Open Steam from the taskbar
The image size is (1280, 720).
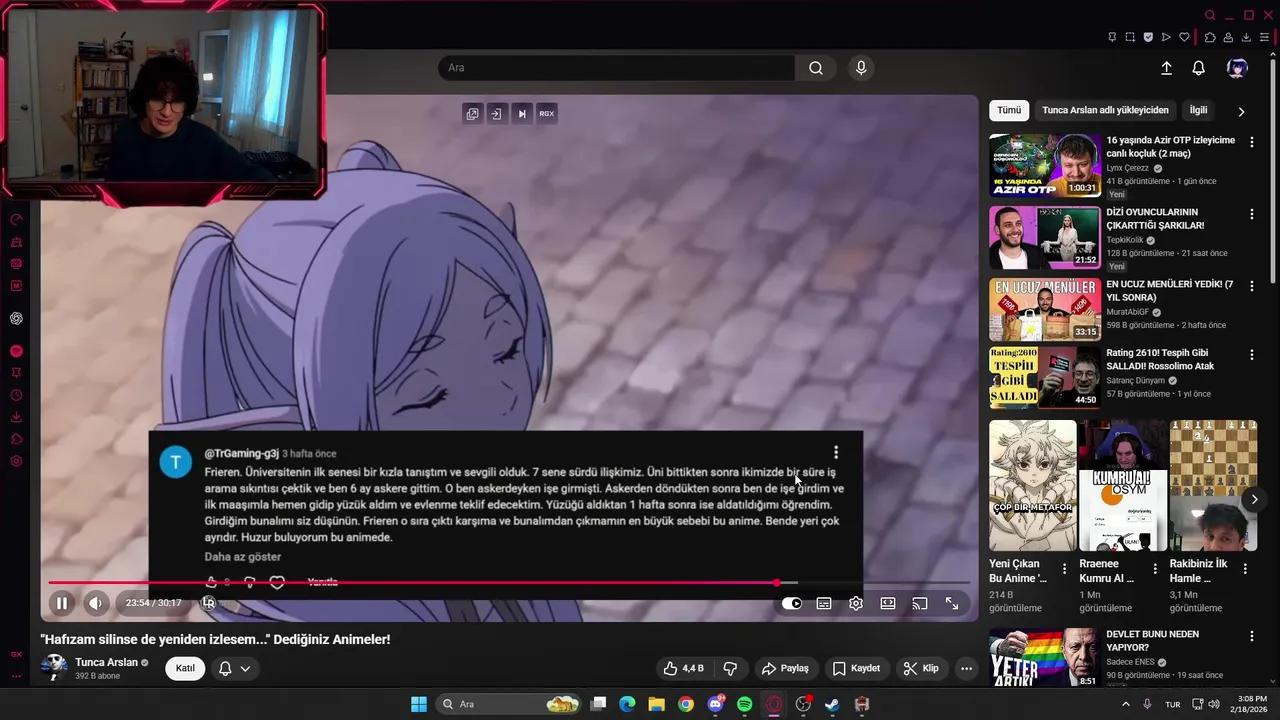coord(832,704)
